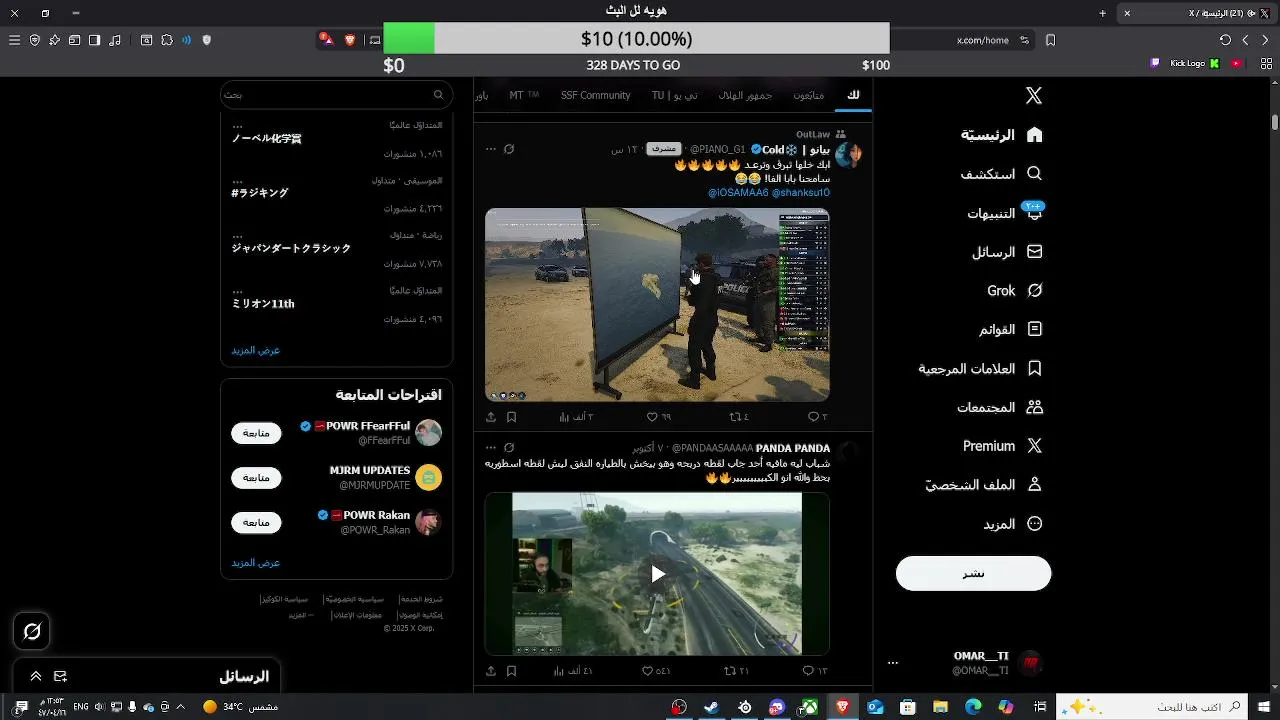1280x720 pixels.
Task: Show more follow suggestions عرض المزيد
Action: coord(256,562)
